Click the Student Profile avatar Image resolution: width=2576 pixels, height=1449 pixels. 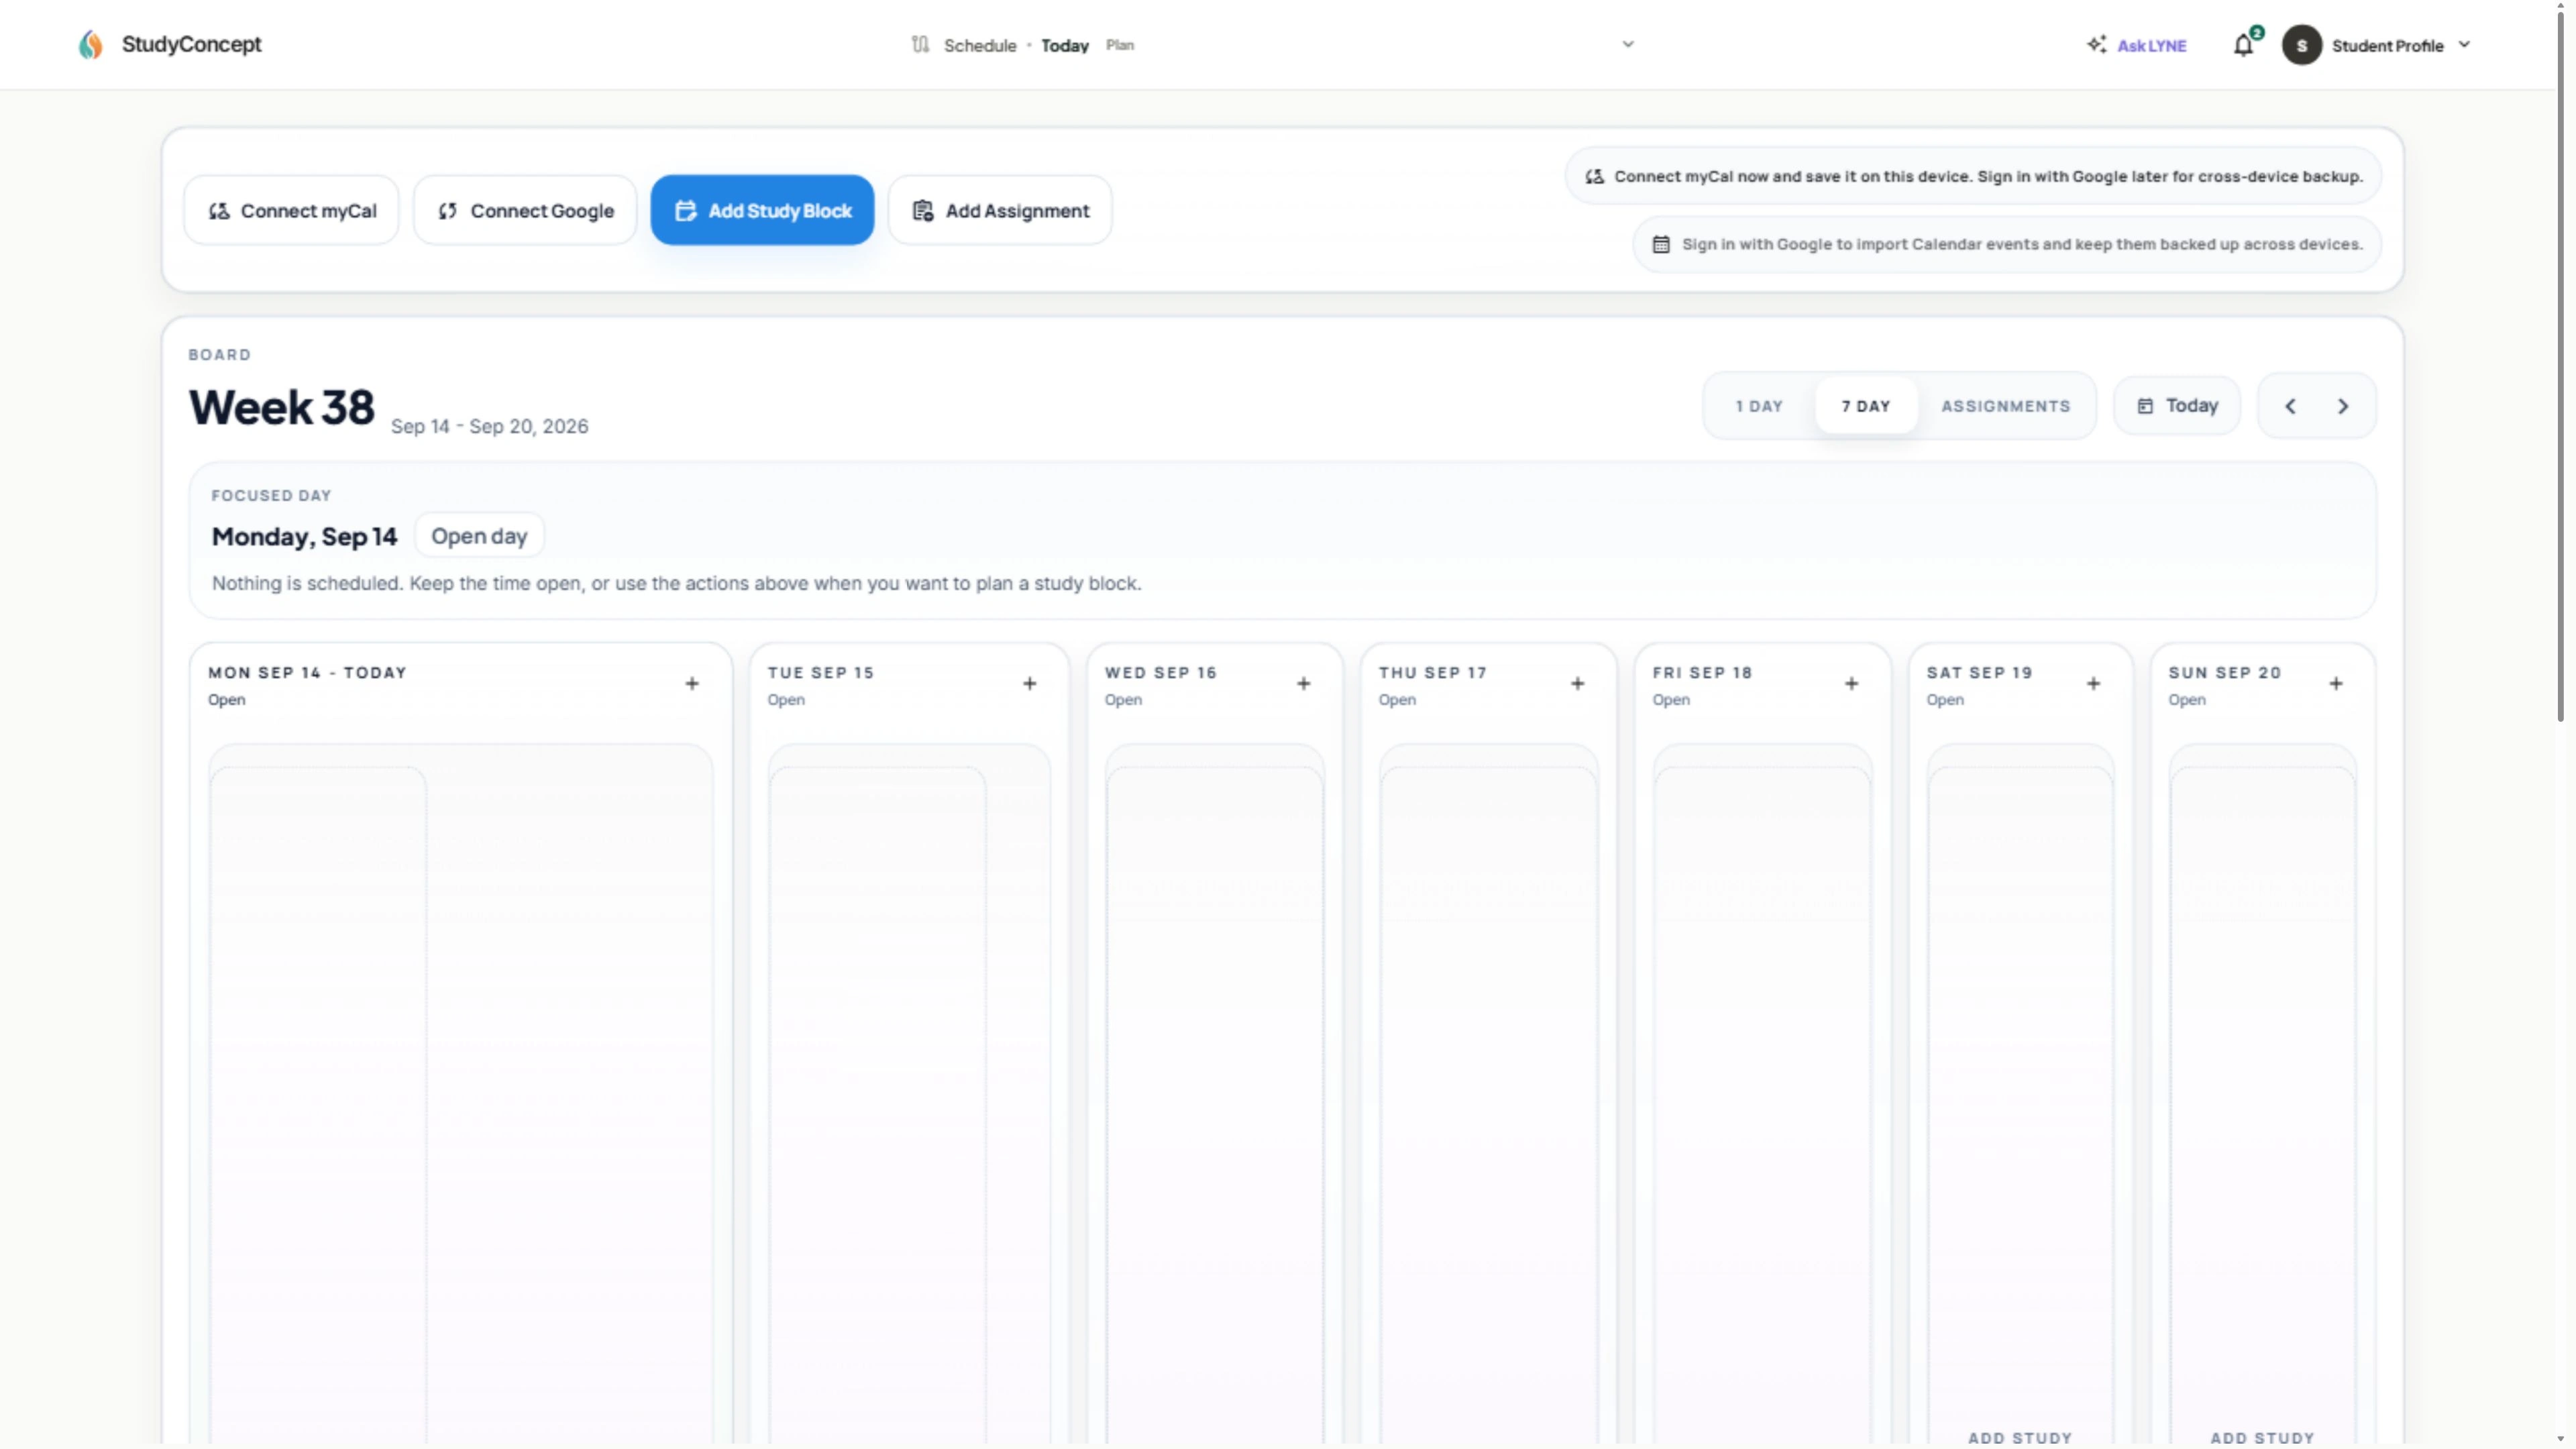2301,45
